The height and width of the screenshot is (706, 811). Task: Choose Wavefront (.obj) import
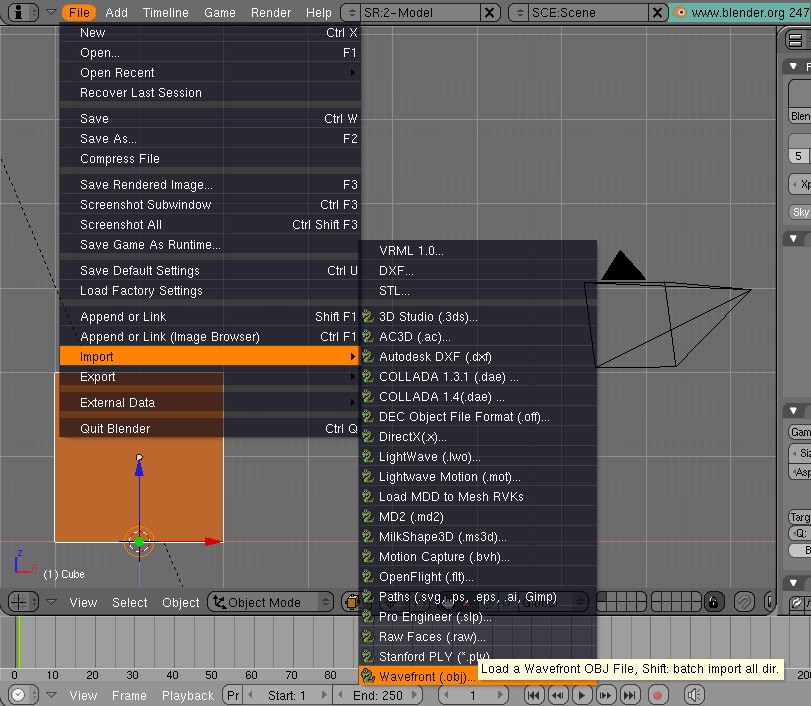(x=477, y=677)
